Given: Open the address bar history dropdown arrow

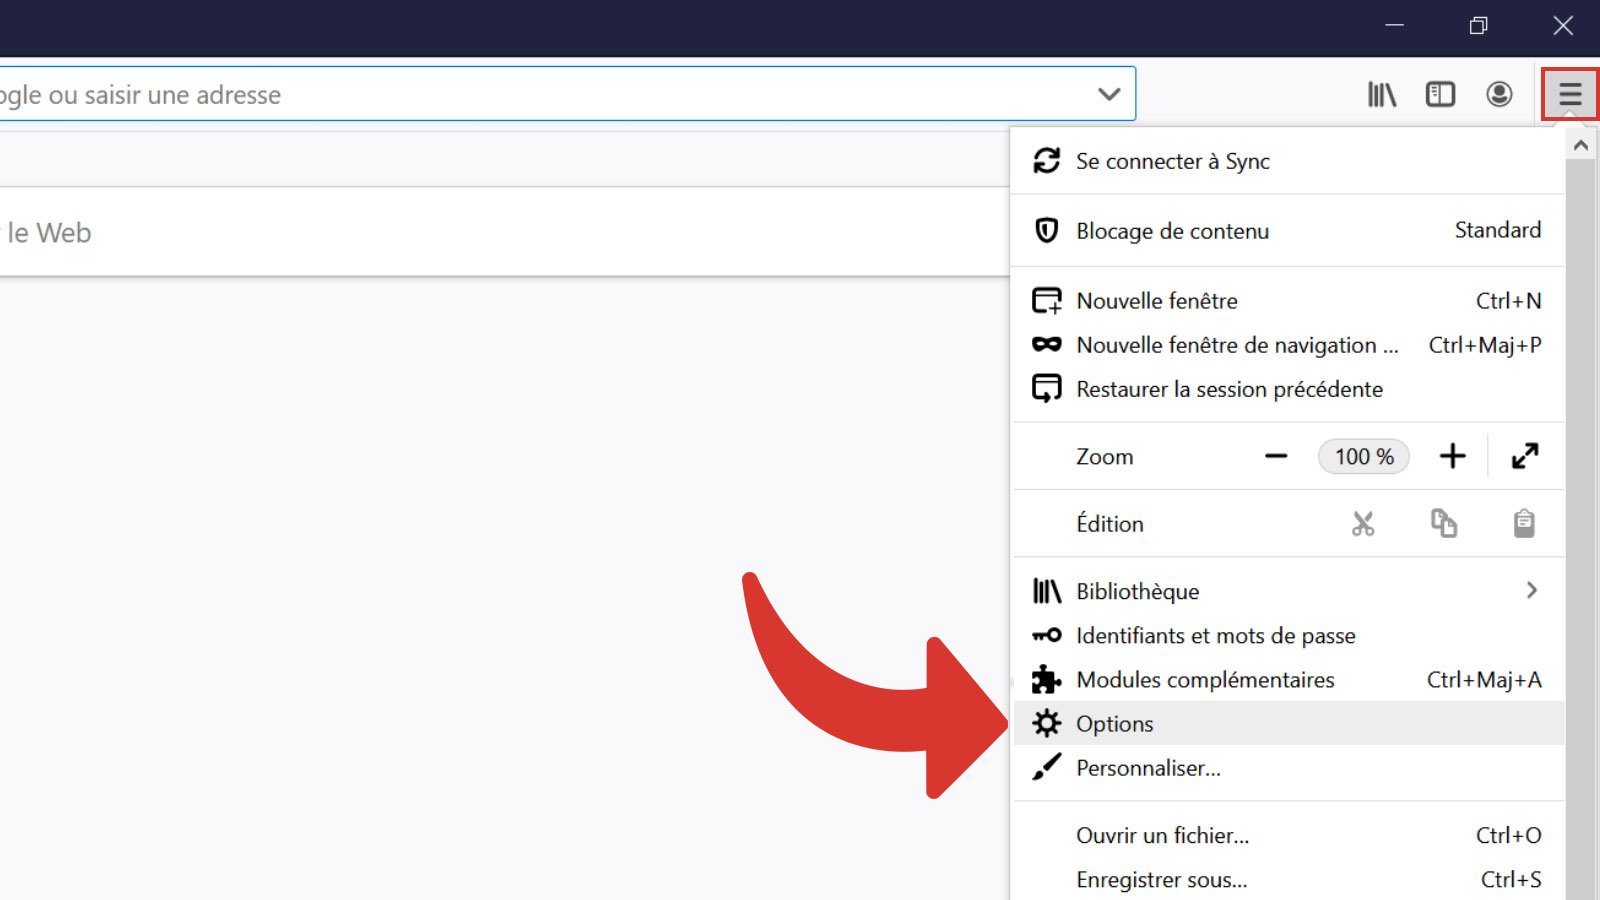Looking at the screenshot, I should tap(1108, 93).
